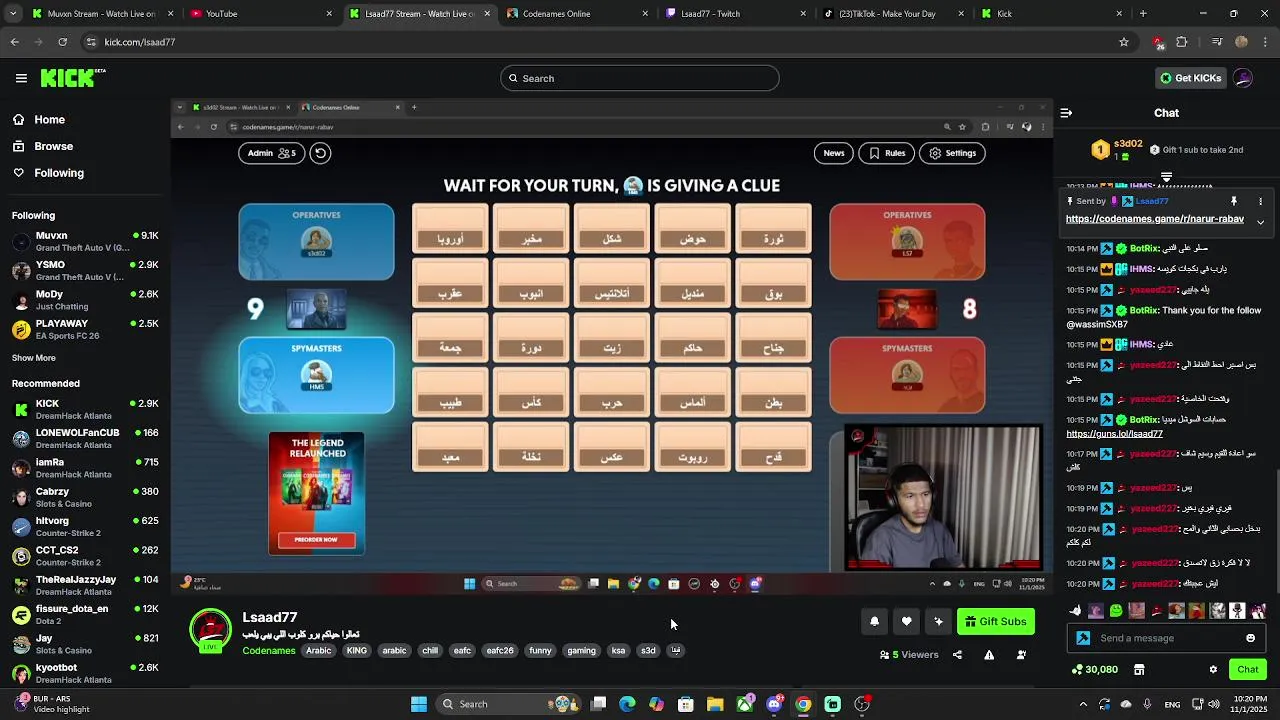1280x720 pixels.
Task: Open the guns.lol/lsaad77 link in chat
Action: coord(1114,434)
